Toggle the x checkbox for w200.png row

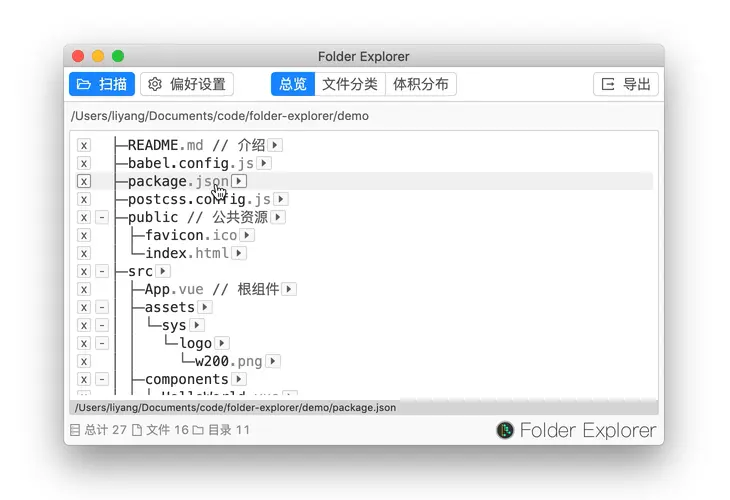pyautogui.click(x=84, y=361)
